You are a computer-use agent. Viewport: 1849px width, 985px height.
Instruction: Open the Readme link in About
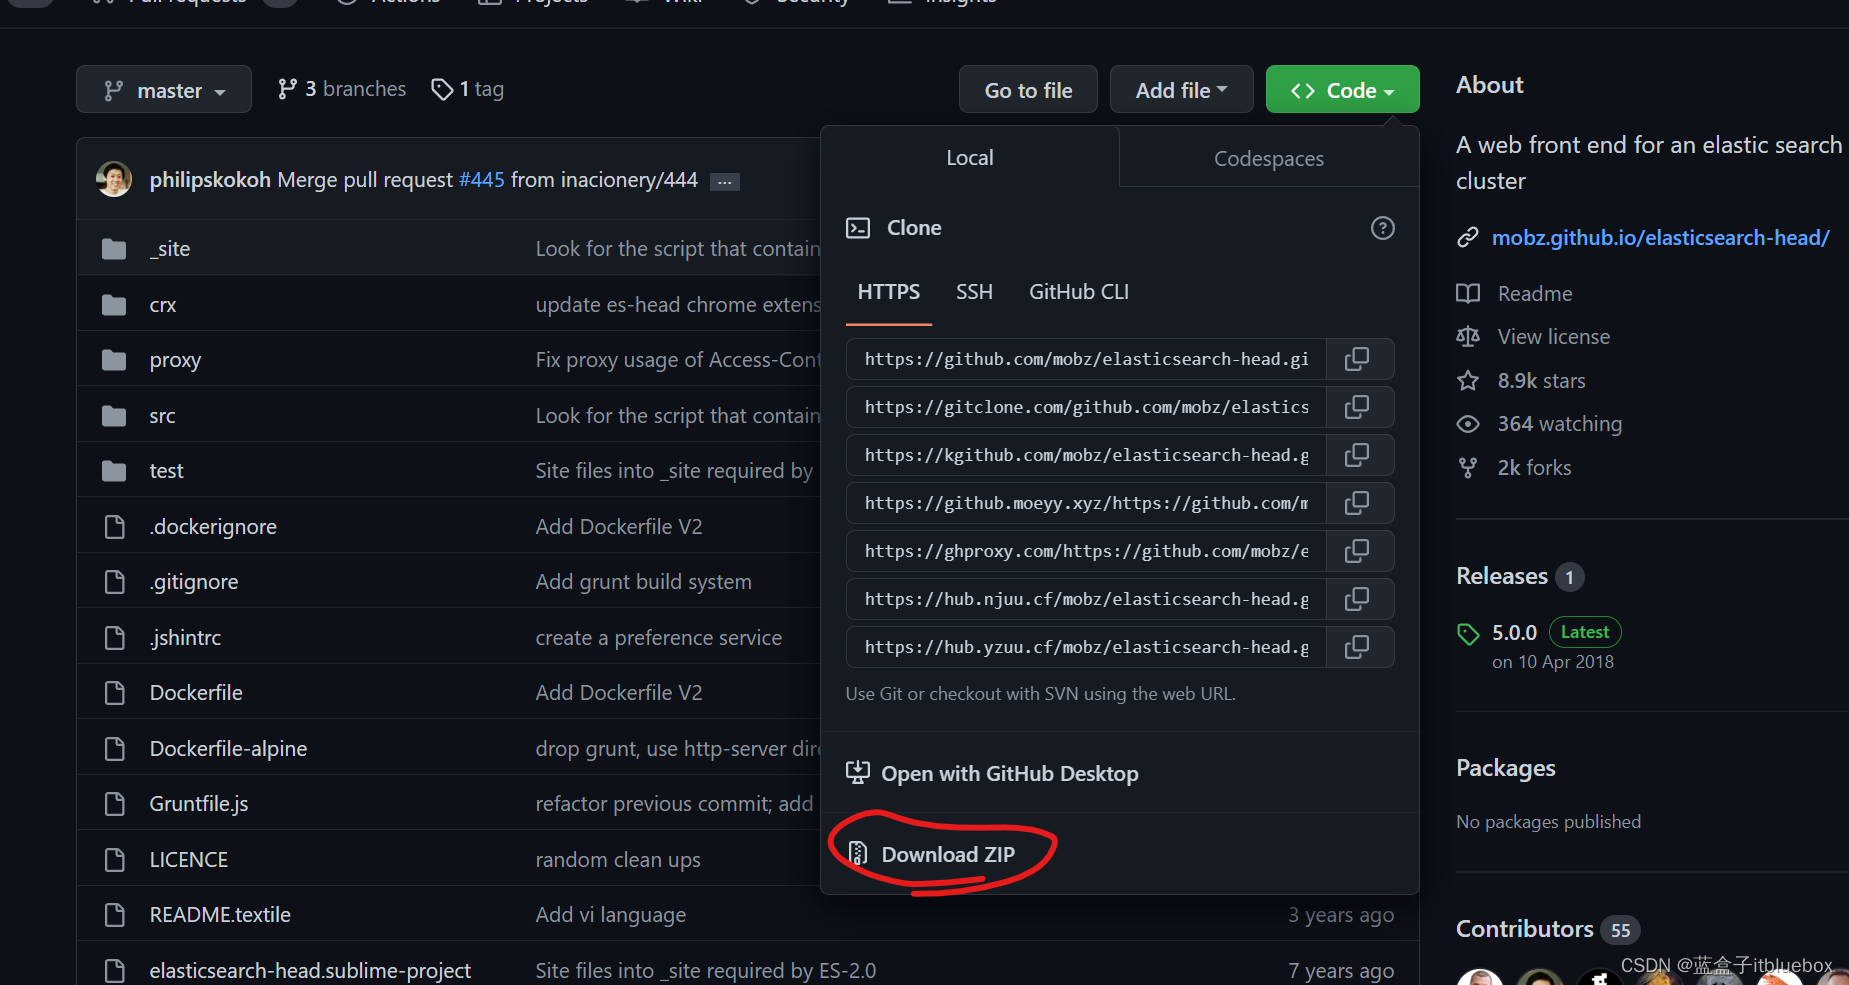tap(1535, 294)
